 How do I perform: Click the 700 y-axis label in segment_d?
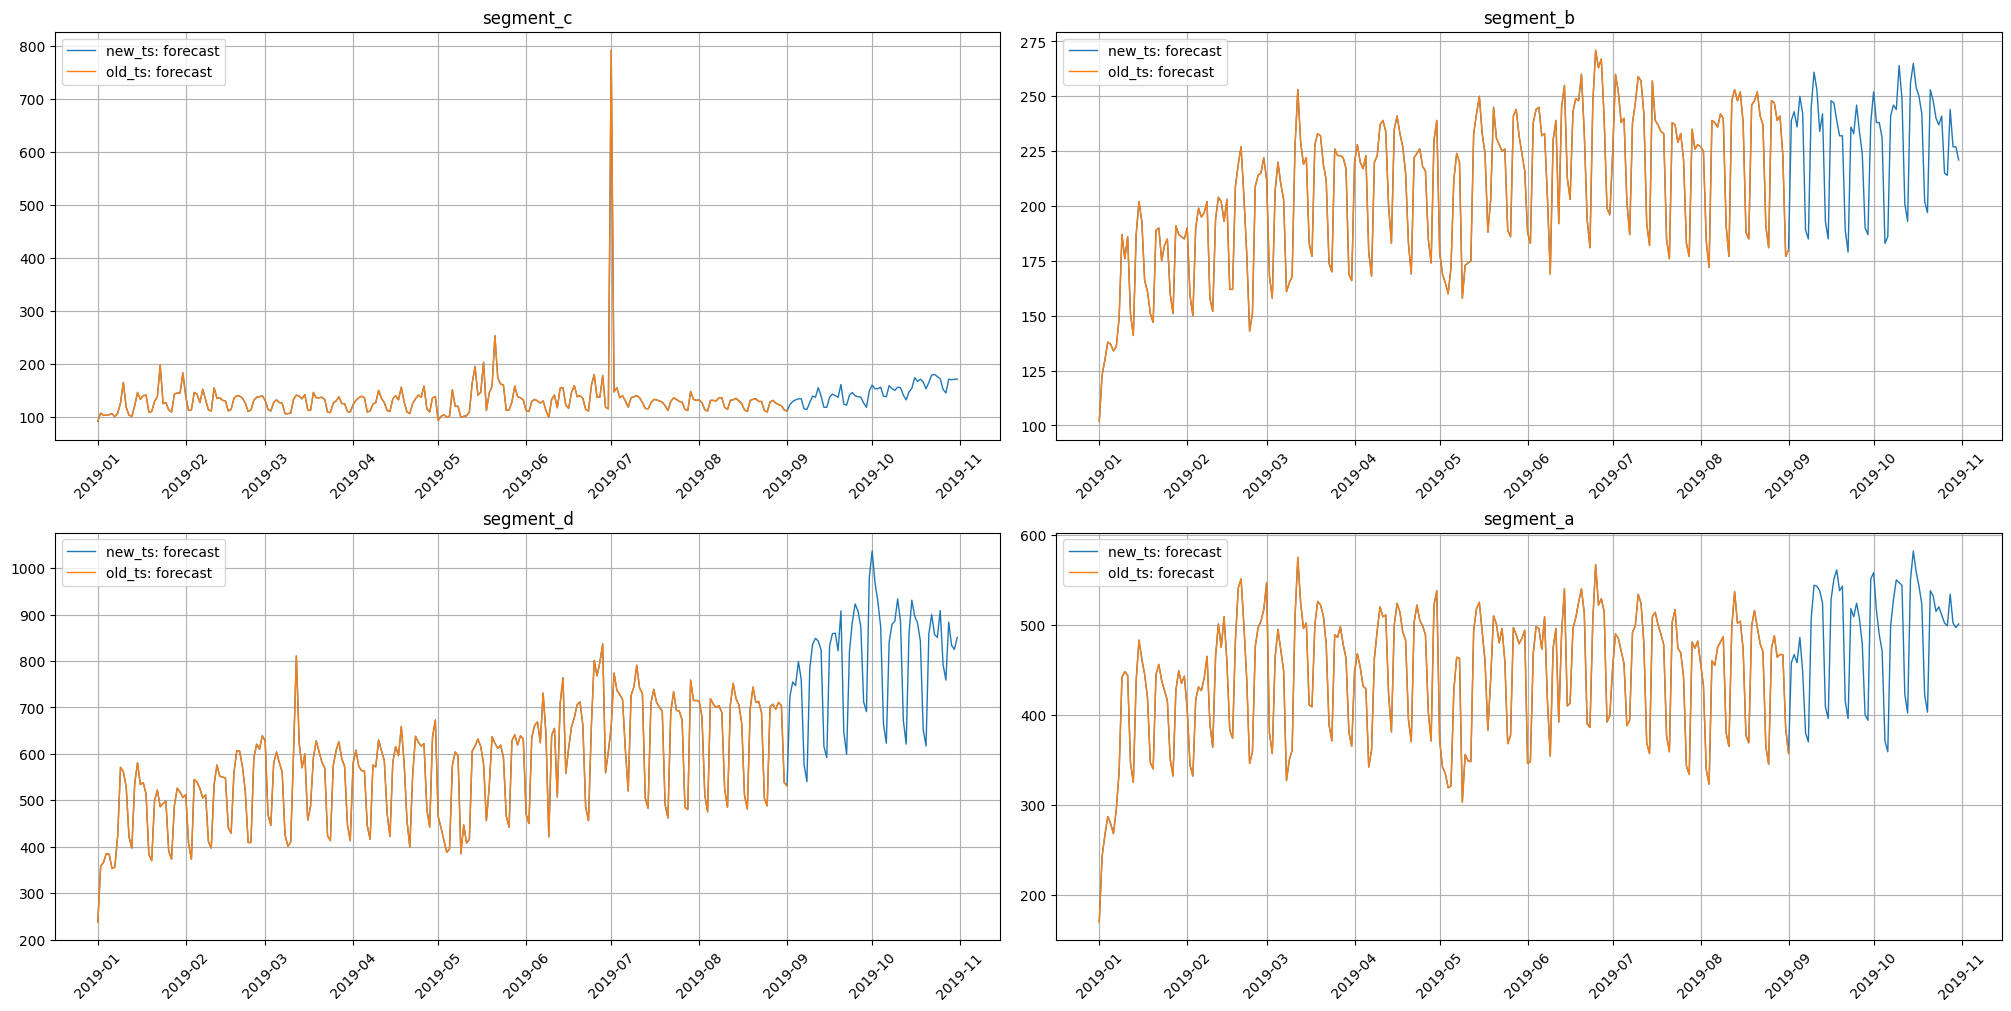[31, 708]
